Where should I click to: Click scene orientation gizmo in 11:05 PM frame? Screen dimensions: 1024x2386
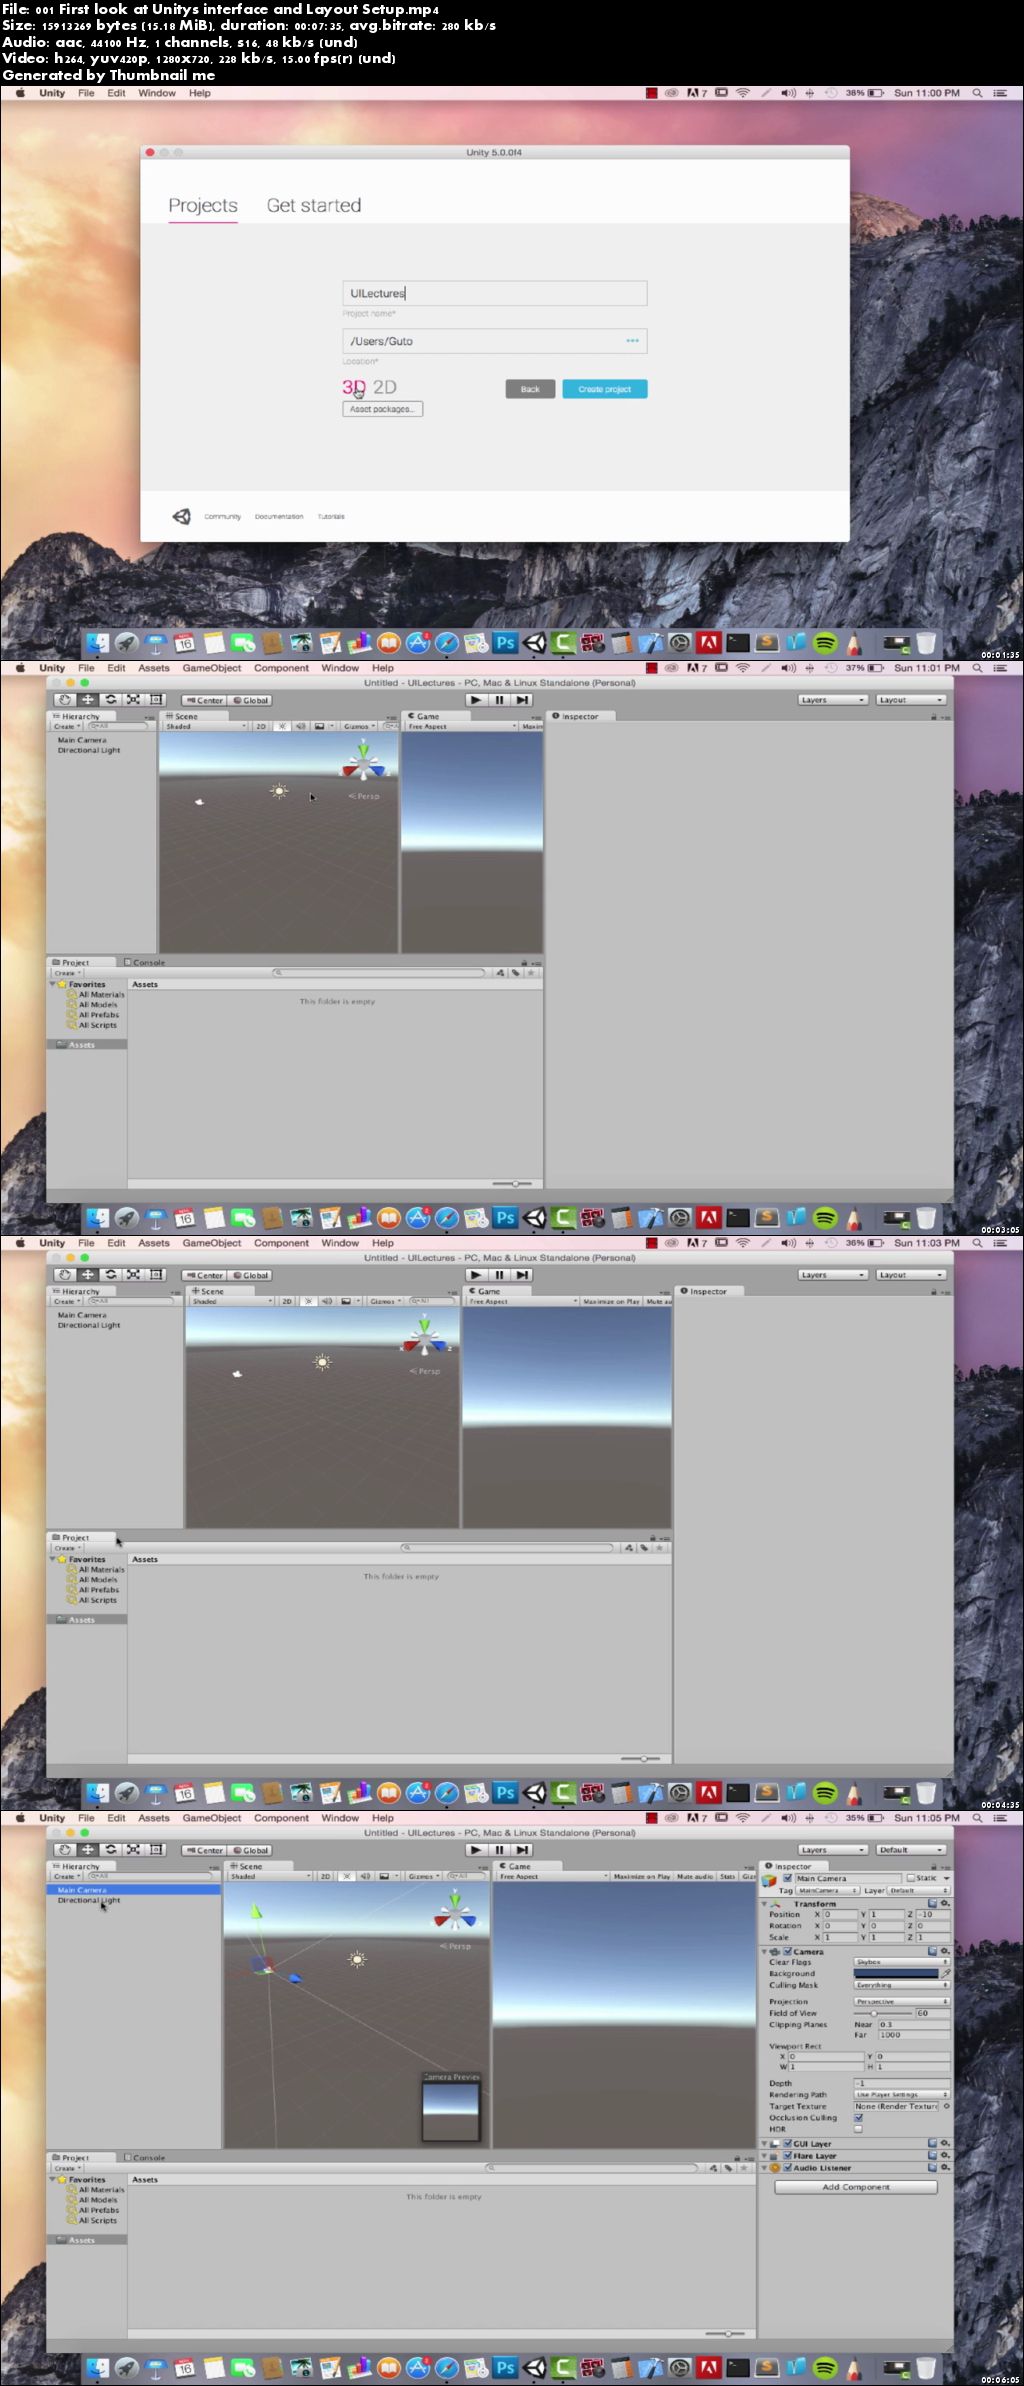(x=455, y=1911)
